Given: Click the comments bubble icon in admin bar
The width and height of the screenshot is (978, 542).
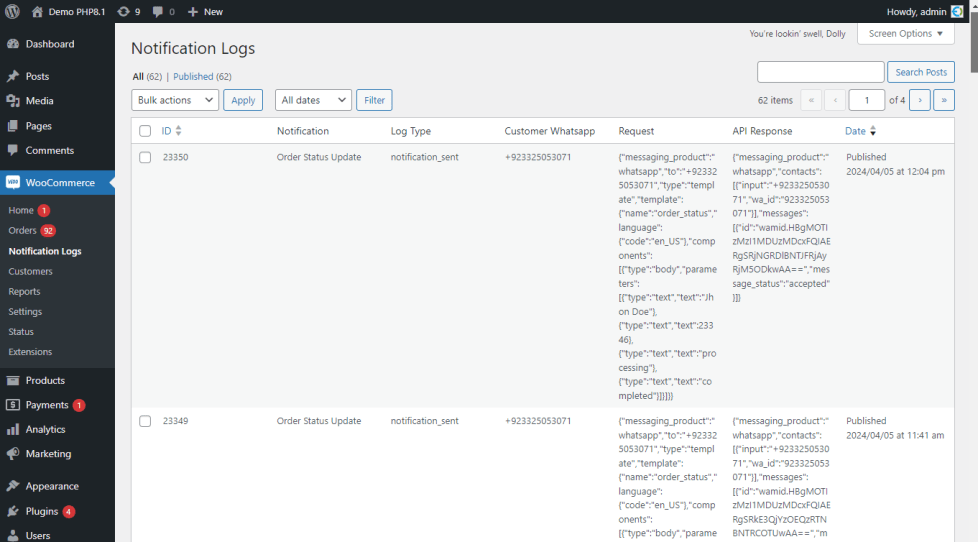Looking at the screenshot, I should (159, 11).
